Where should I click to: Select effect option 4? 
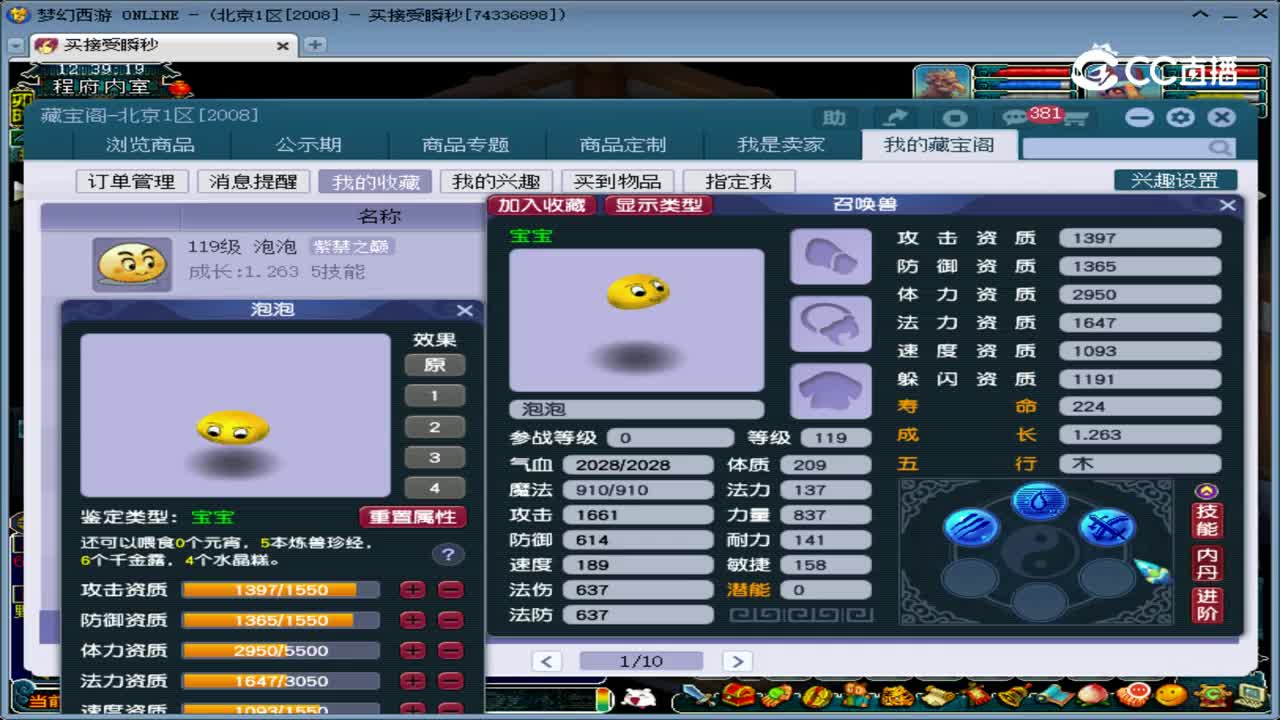[435, 488]
